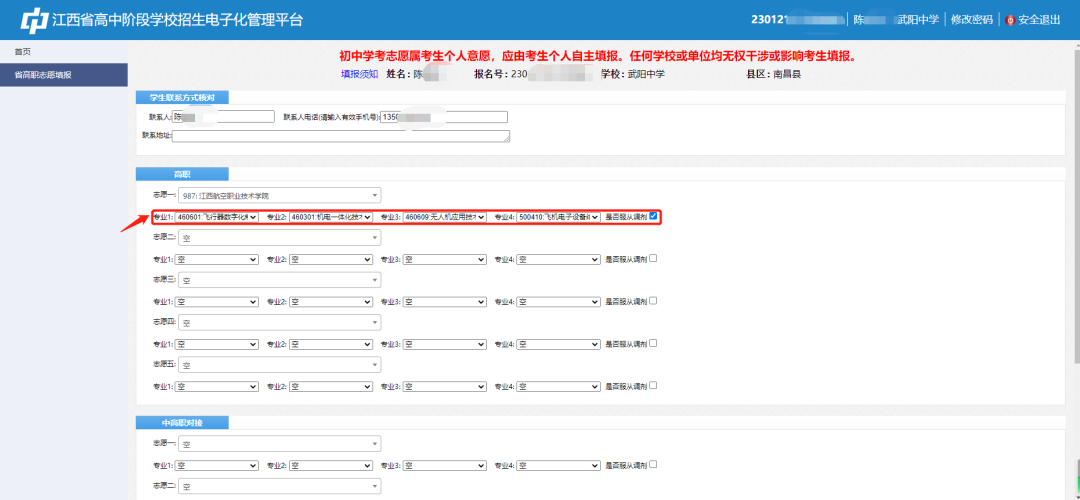This screenshot has height=500, width=1080.
Task: Expand 志愿一 dropdown under 中高职对接
Action: [279, 444]
